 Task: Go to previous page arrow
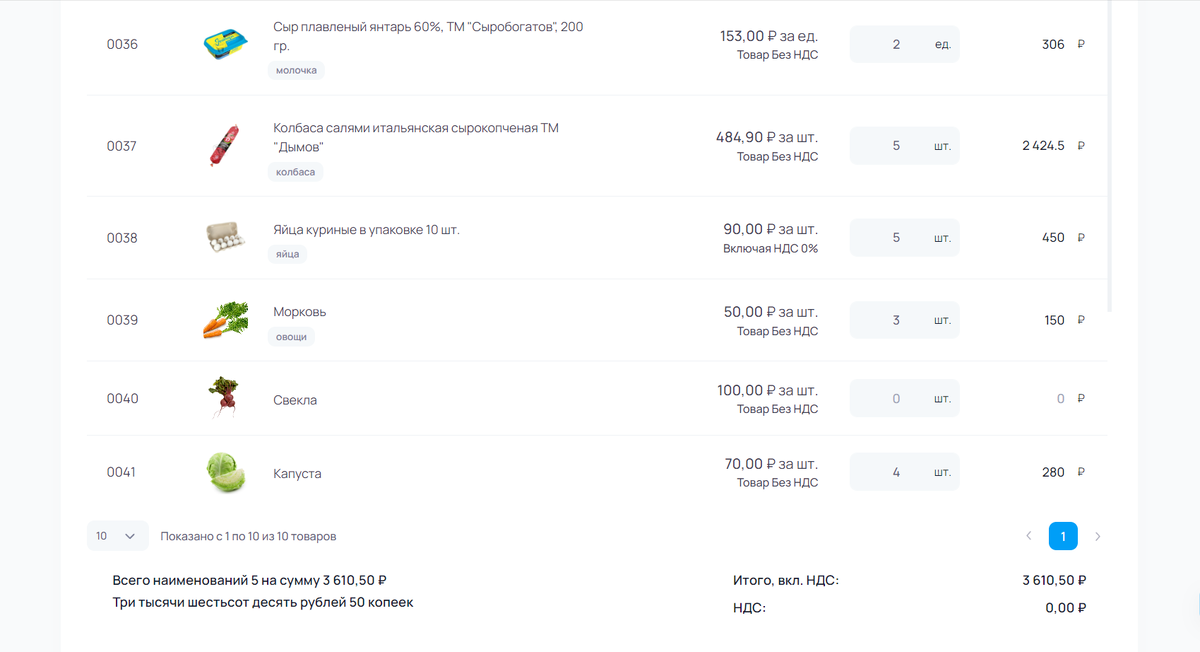point(1029,537)
